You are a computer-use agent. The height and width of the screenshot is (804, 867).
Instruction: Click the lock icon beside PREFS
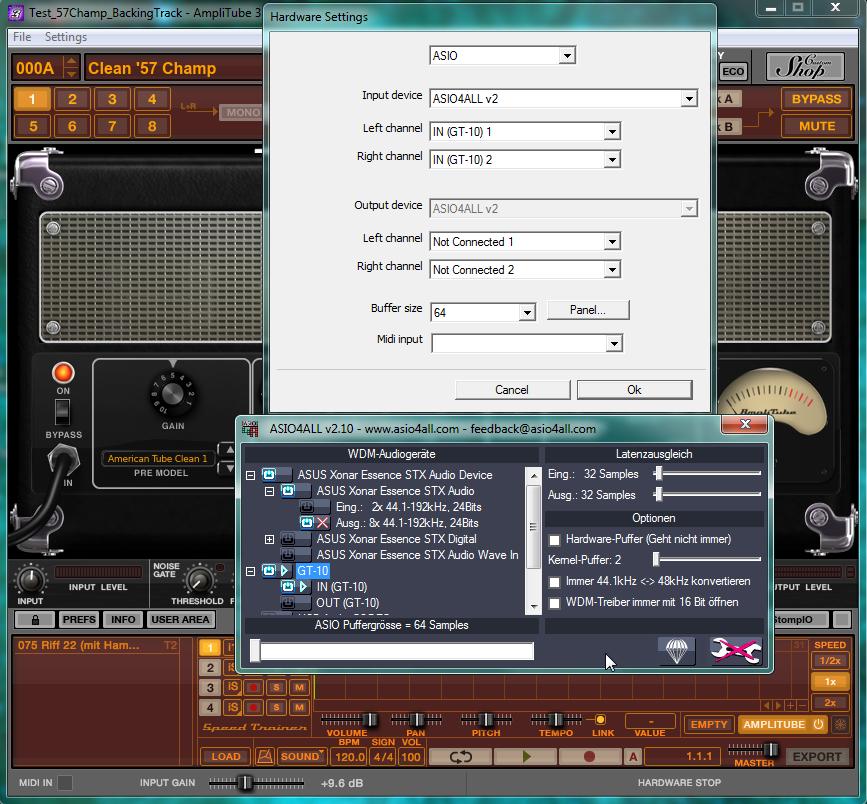click(35, 619)
